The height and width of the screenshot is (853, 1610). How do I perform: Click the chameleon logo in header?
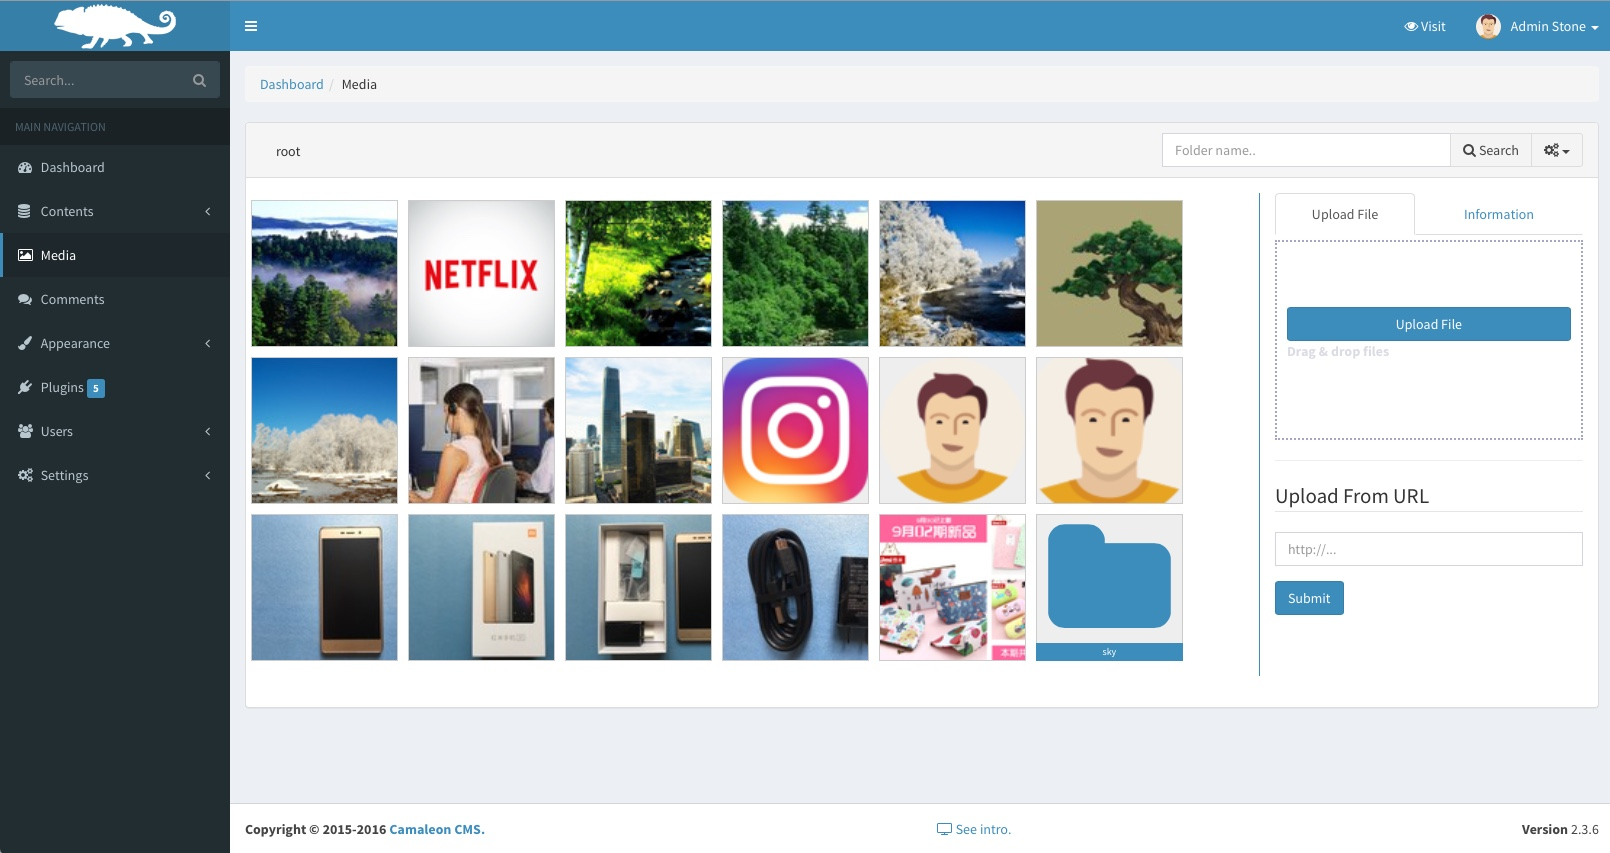(x=115, y=26)
